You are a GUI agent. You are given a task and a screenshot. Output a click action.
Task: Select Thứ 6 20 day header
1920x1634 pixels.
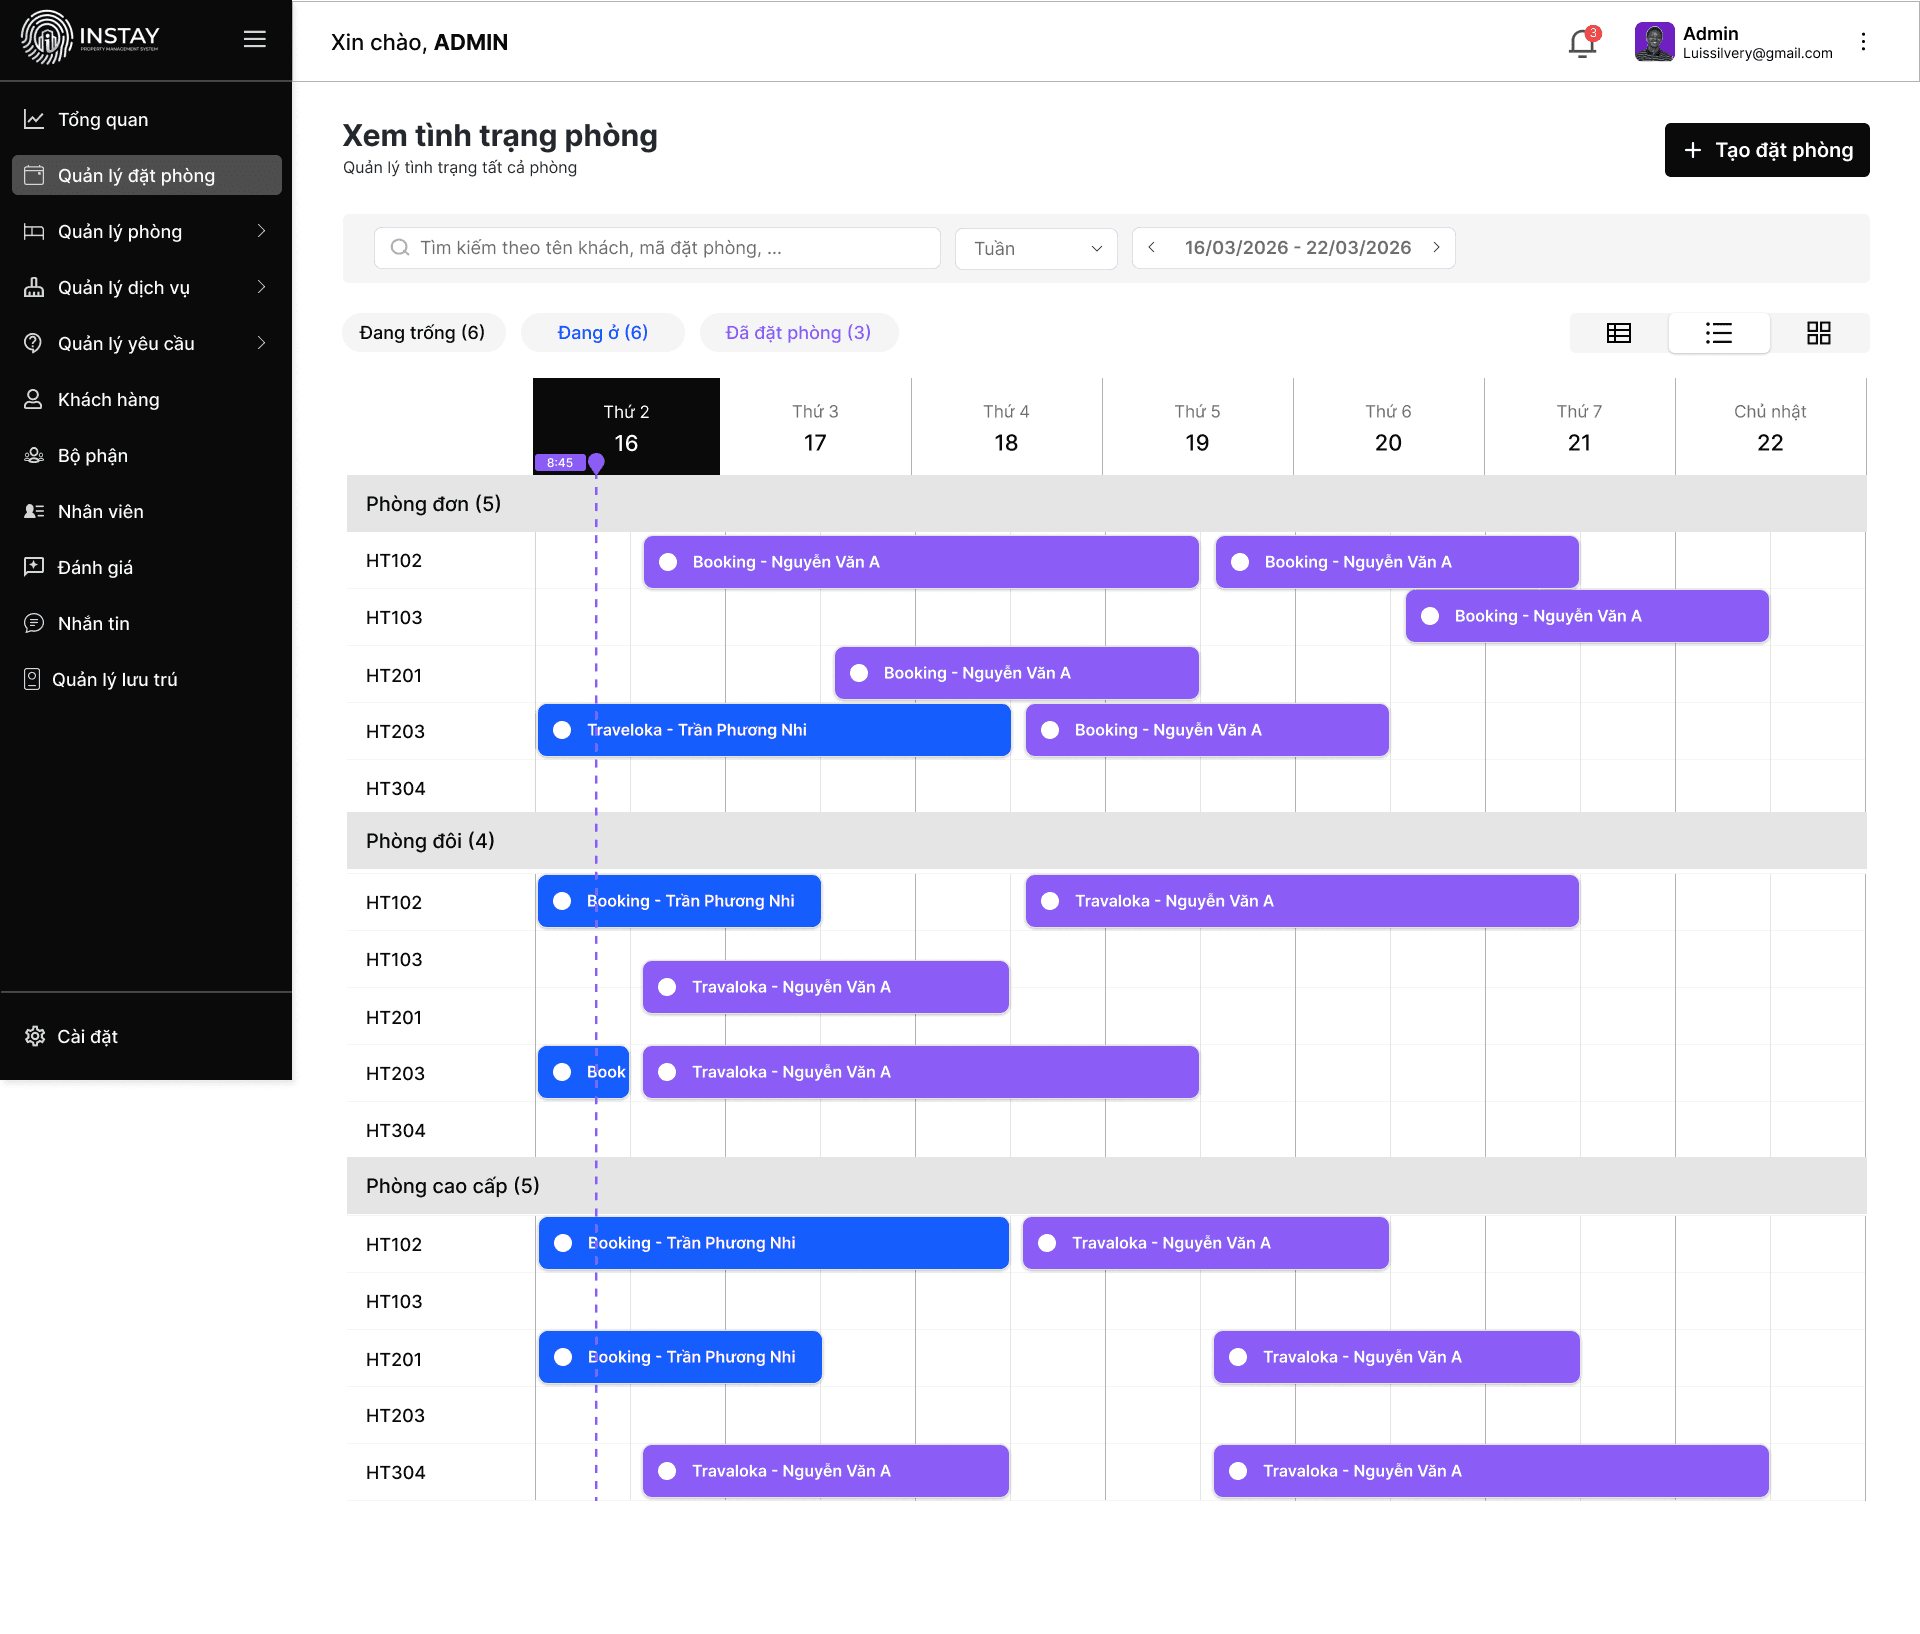pyautogui.click(x=1388, y=426)
